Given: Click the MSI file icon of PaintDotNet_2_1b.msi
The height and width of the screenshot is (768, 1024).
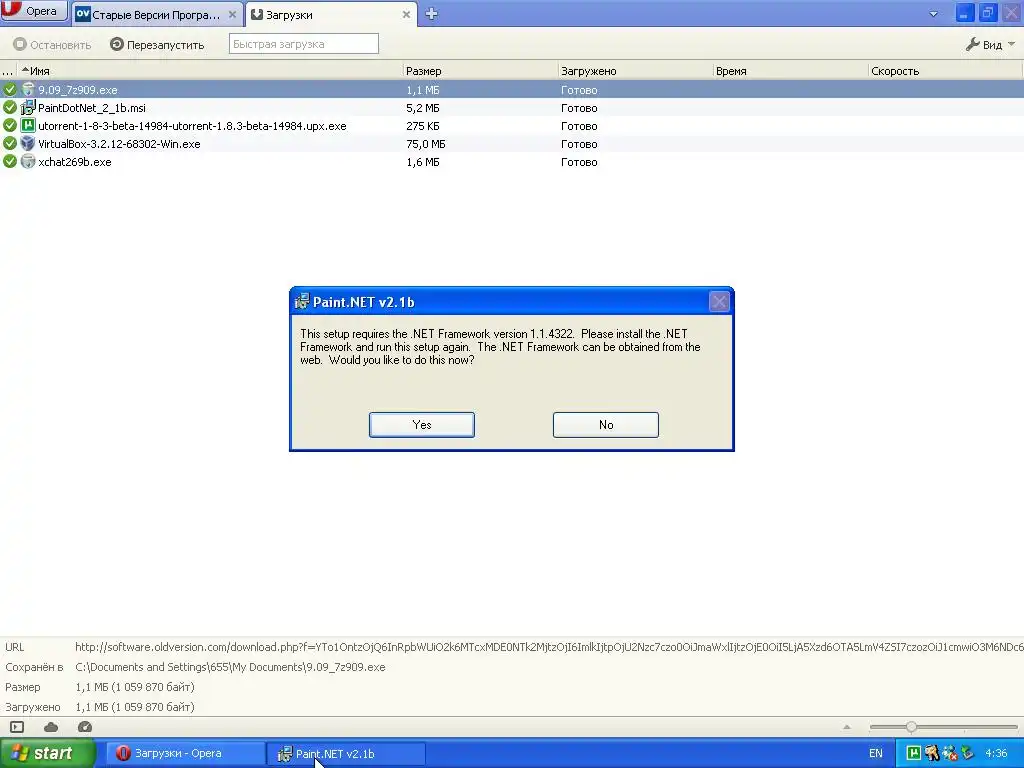Looking at the screenshot, I should [27, 107].
